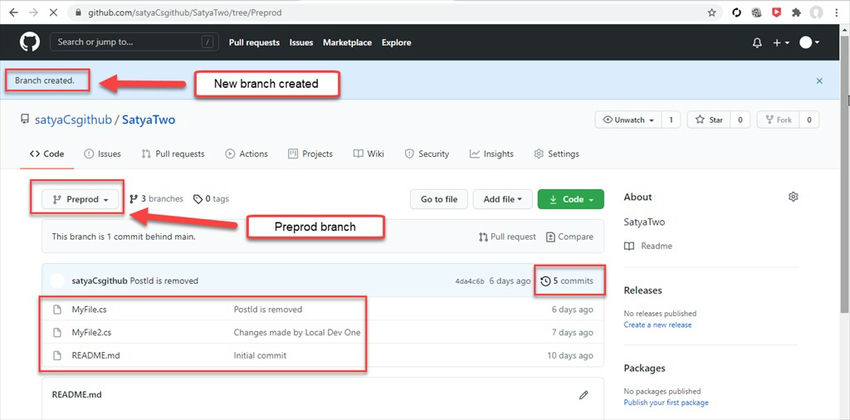
Task: Open the Projects tab
Action: [x=310, y=154]
